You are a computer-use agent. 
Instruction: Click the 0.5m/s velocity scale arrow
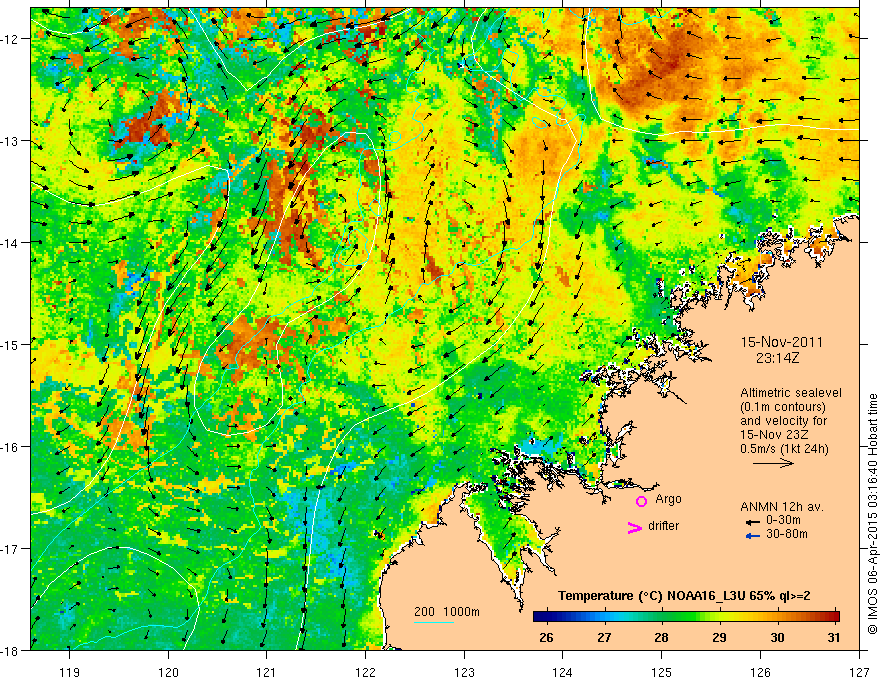click(x=773, y=463)
